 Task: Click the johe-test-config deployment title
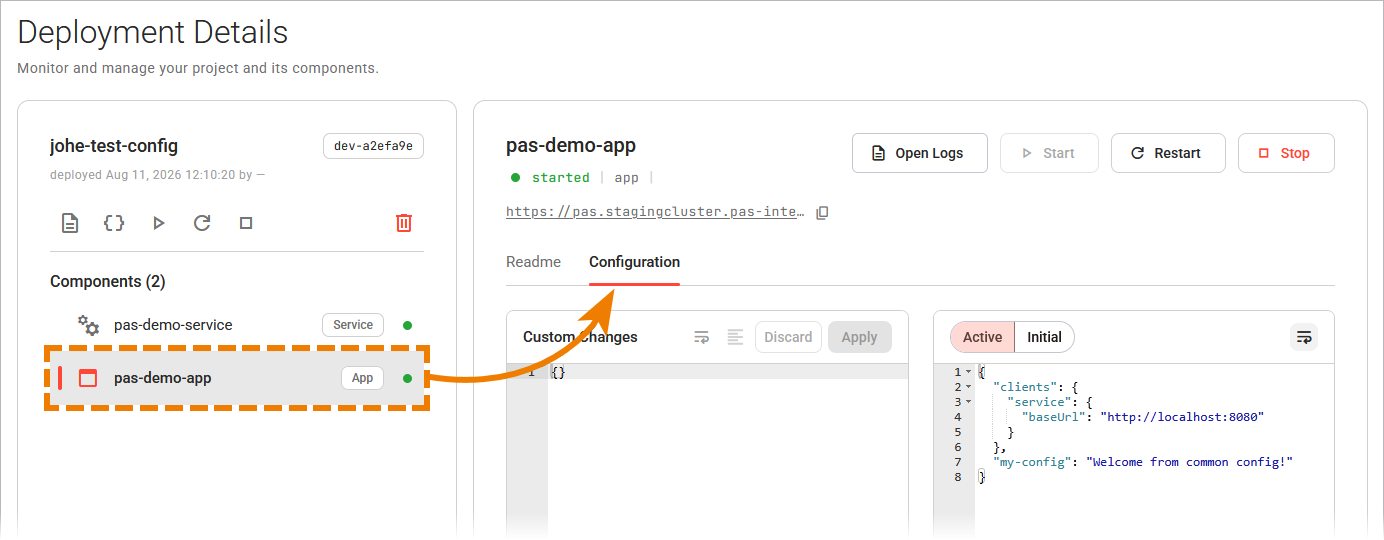click(114, 146)
